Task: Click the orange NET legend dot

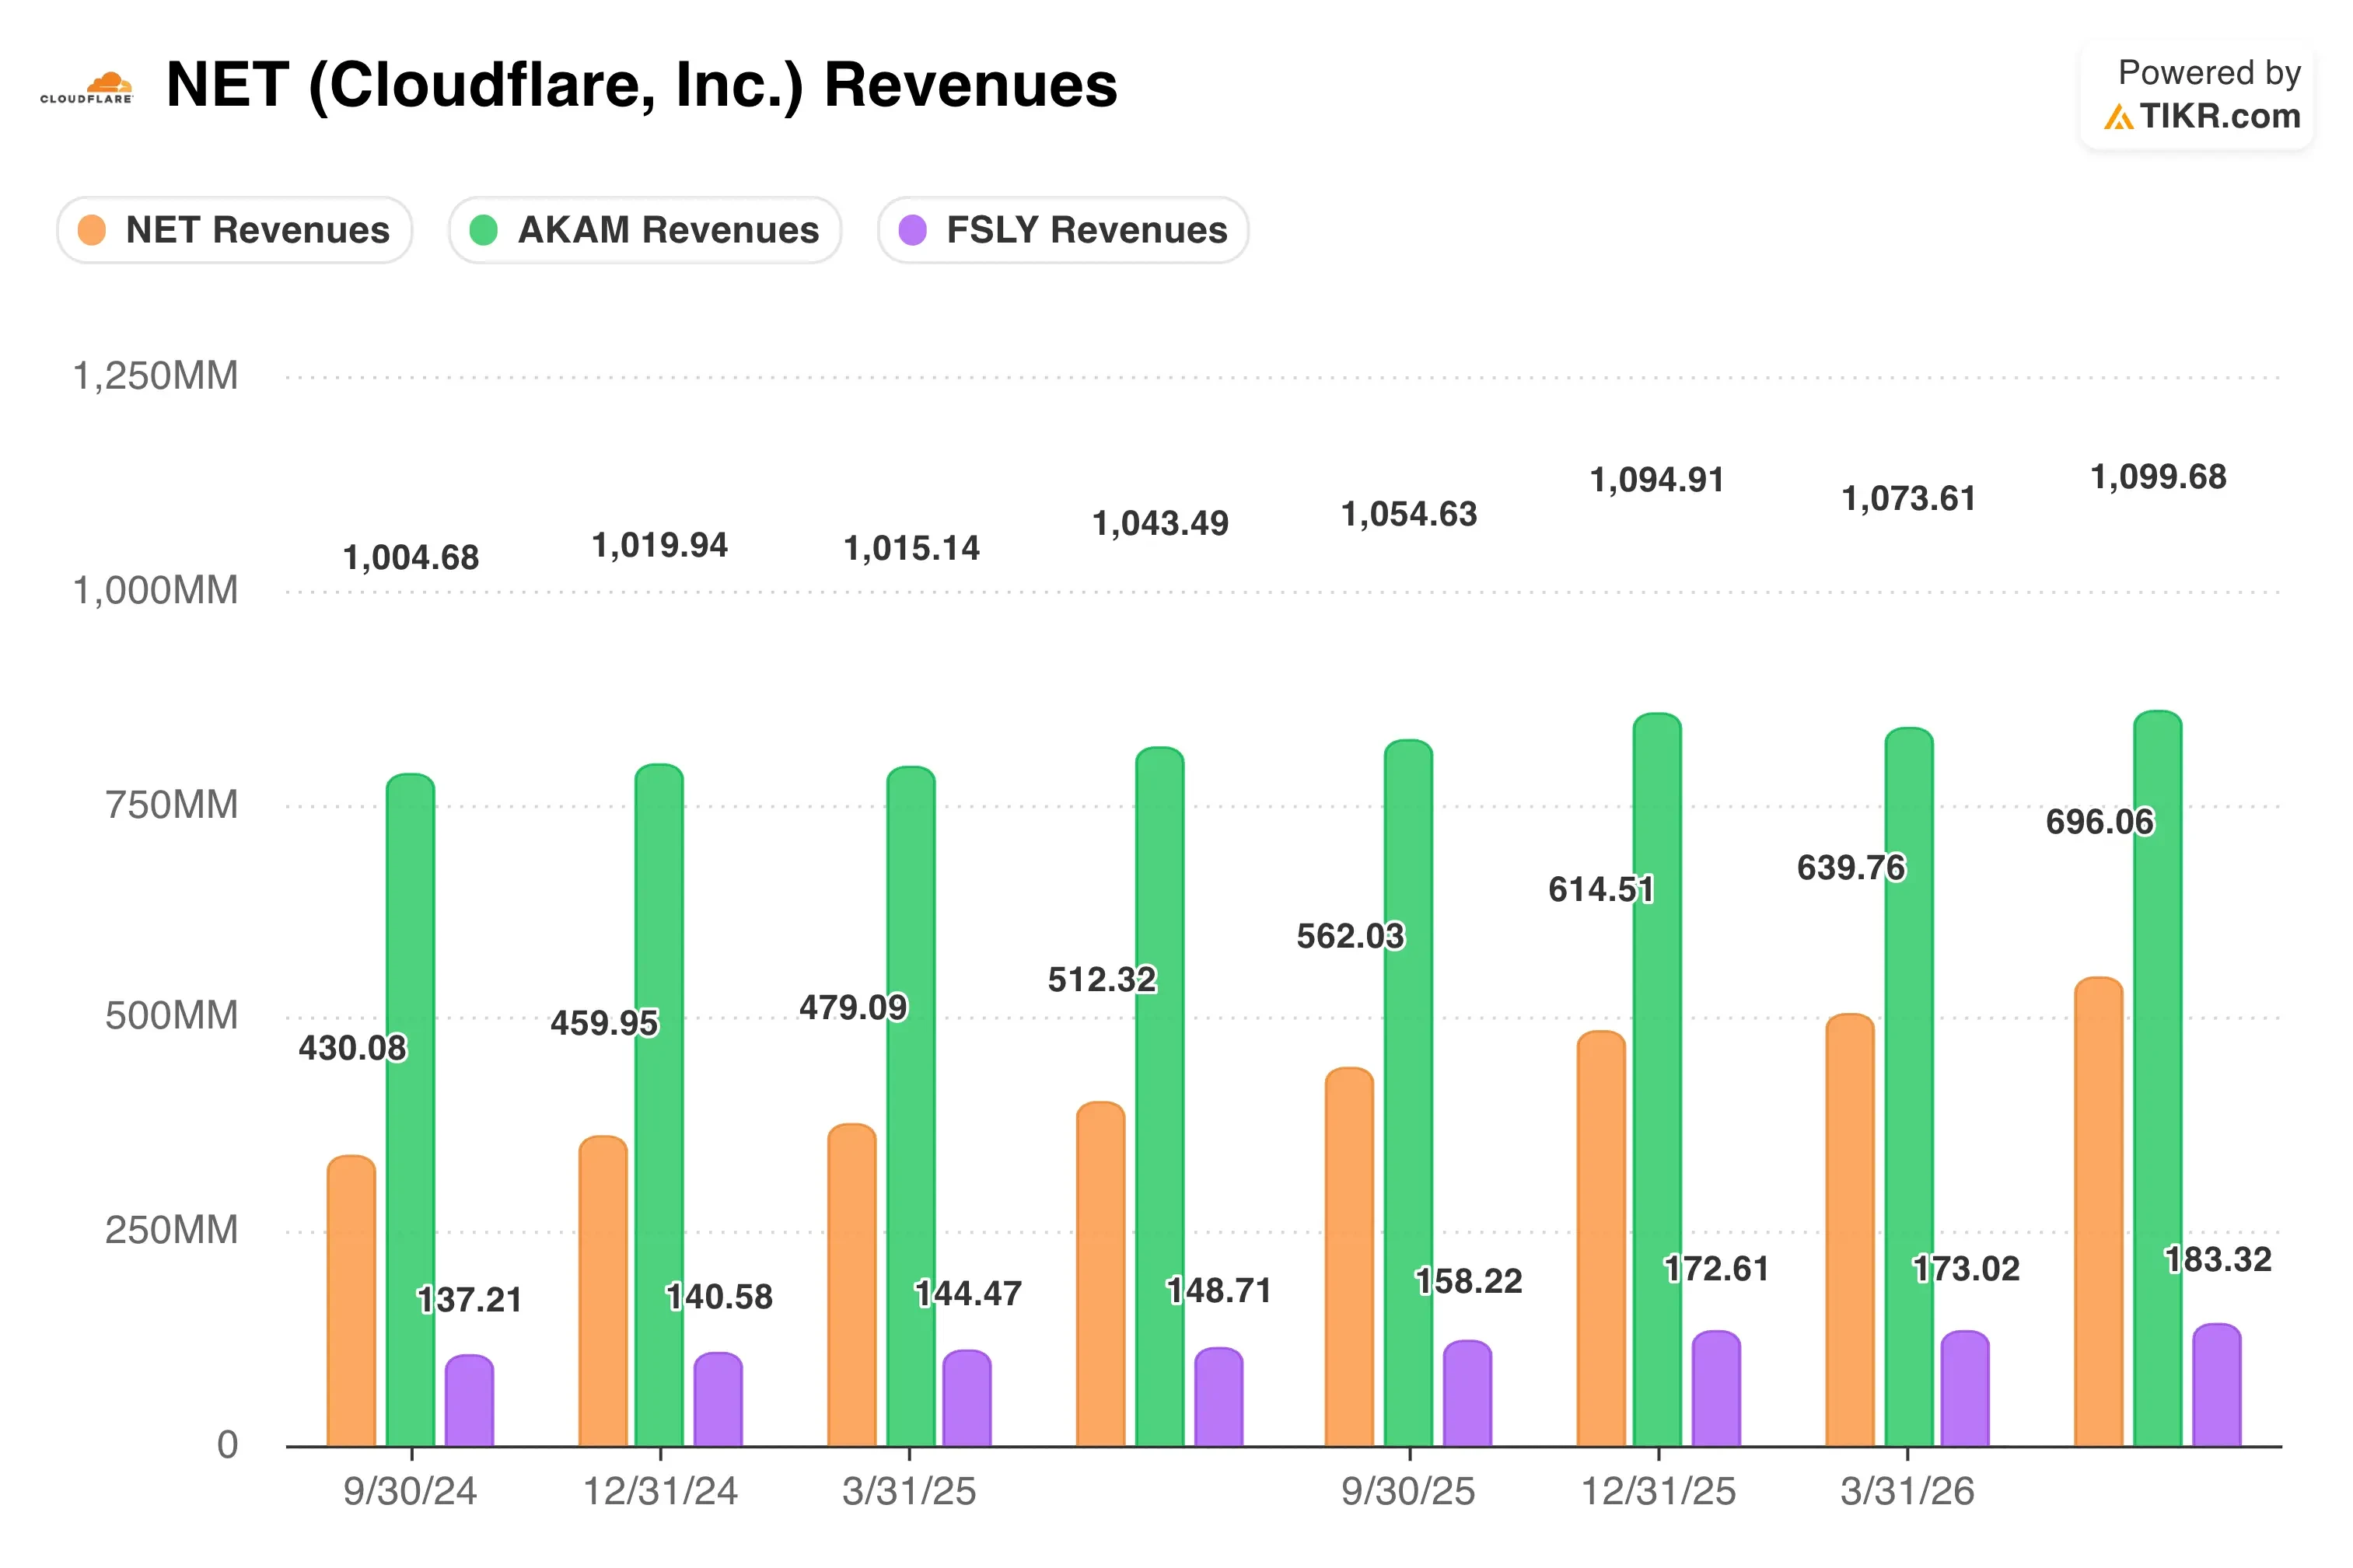Action: (x=92, y=230)
